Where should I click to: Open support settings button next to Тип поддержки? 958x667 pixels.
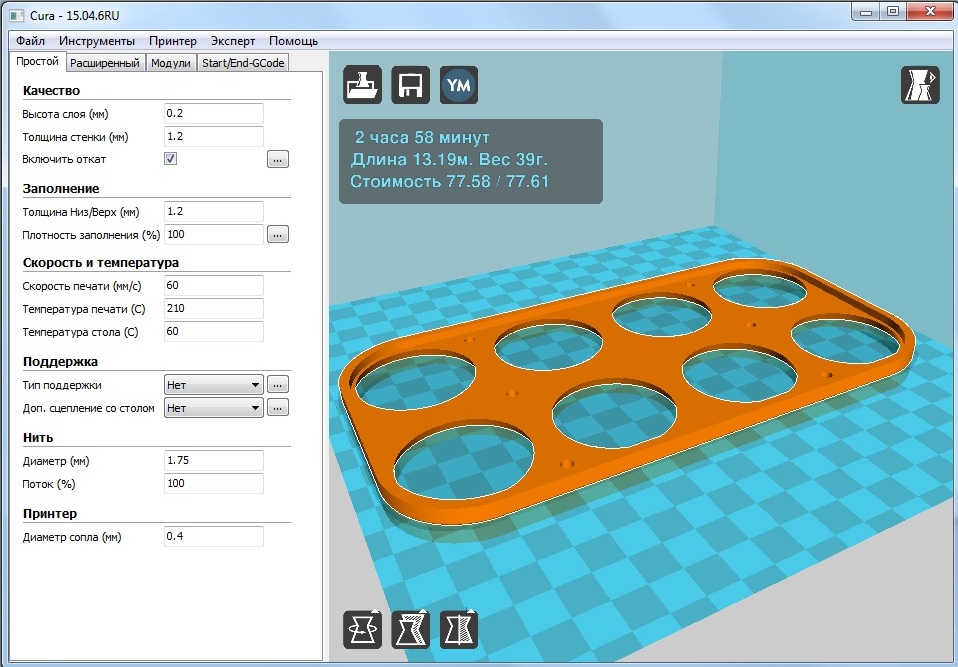pyautogui.click(x=277, y=385)
